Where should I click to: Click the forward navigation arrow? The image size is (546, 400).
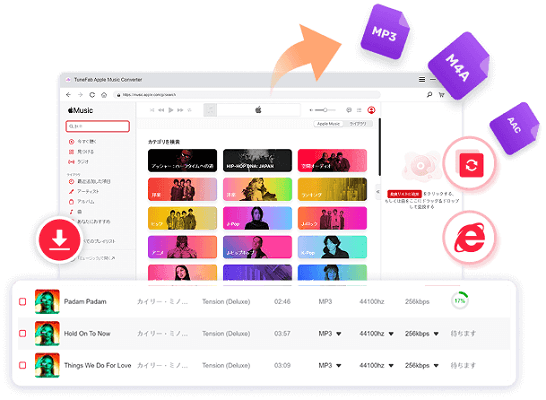[x=80, y=95]
